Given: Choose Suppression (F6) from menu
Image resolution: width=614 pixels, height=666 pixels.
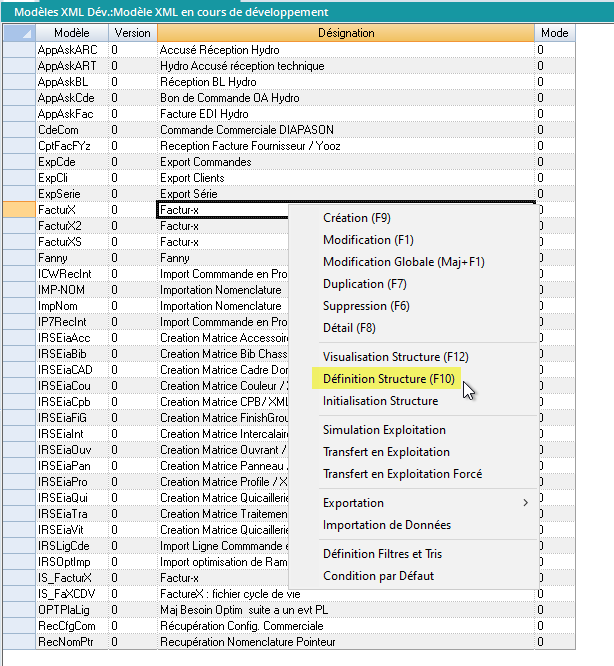Looking at the screenshot, I should (x=366, y=306).
